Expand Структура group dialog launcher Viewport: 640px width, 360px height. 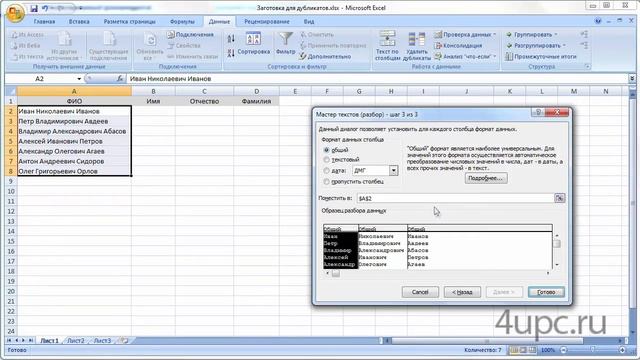(588, 67)
